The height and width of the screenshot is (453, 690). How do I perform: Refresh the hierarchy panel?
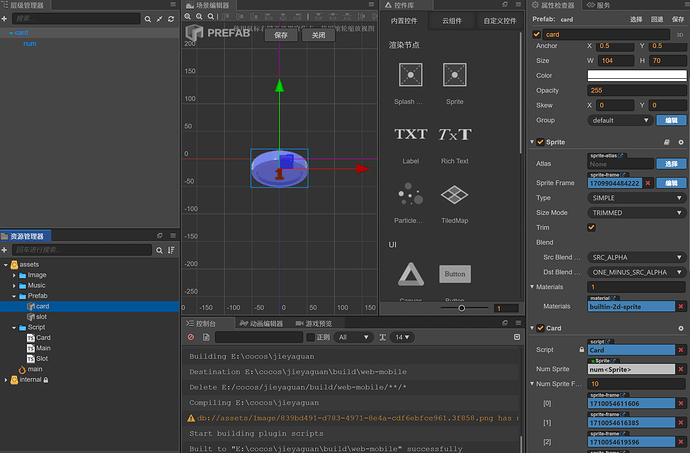[171, 19]
